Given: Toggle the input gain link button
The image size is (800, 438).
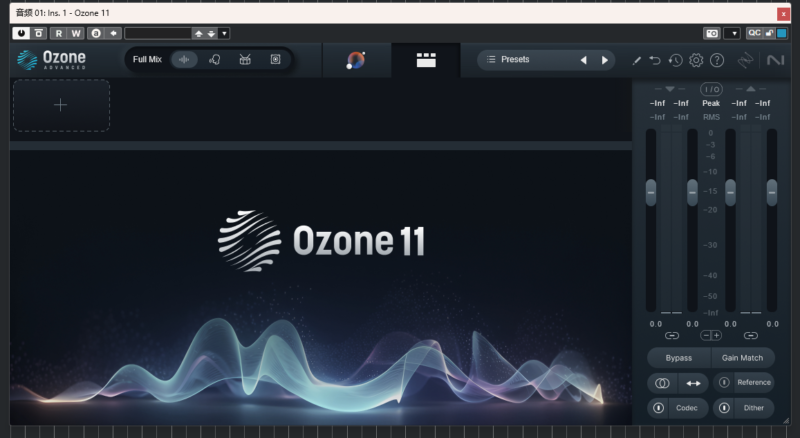Looking at the screenshot, I should (x=671, y=335).
